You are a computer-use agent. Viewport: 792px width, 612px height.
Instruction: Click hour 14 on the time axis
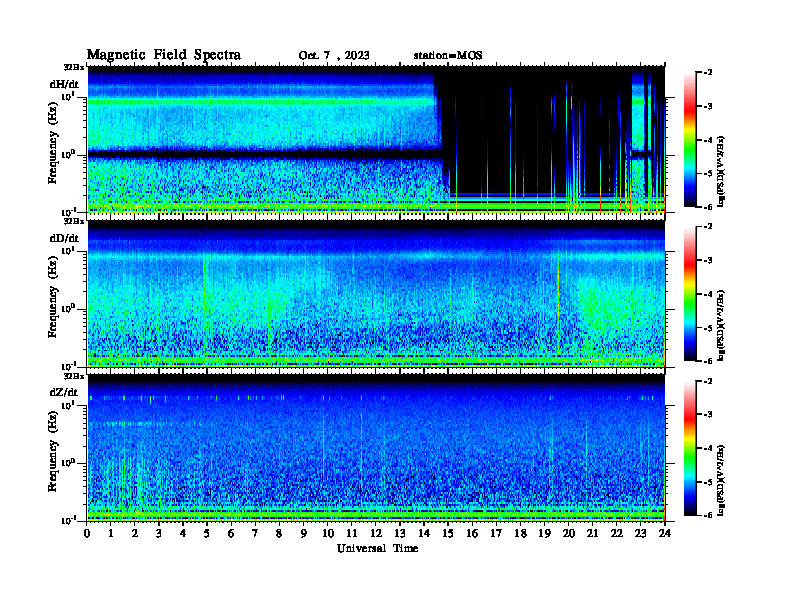[424, 533]
